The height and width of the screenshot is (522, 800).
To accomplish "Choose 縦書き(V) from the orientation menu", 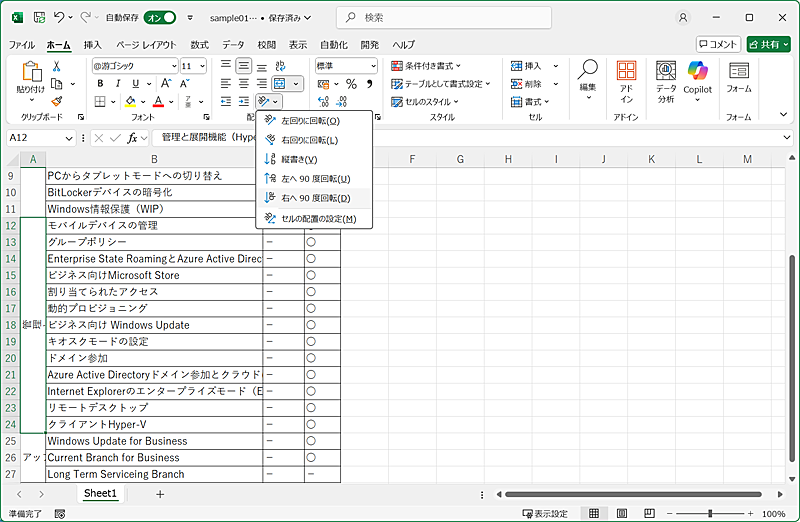I will 298,159.
